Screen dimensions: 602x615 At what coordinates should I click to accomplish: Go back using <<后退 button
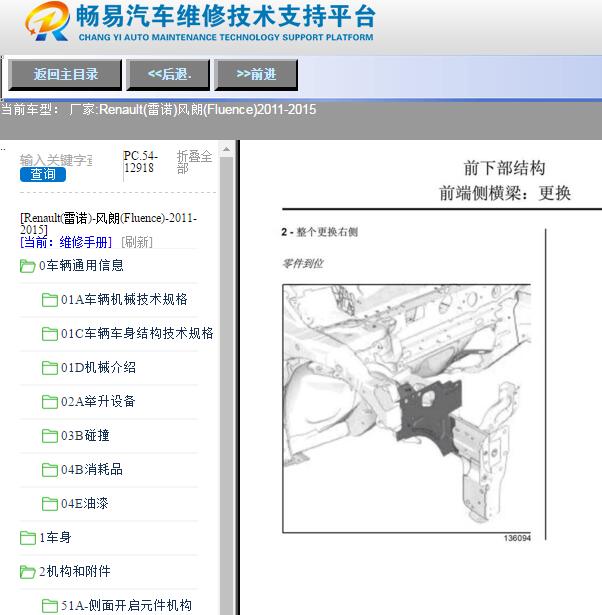(168, 75)
